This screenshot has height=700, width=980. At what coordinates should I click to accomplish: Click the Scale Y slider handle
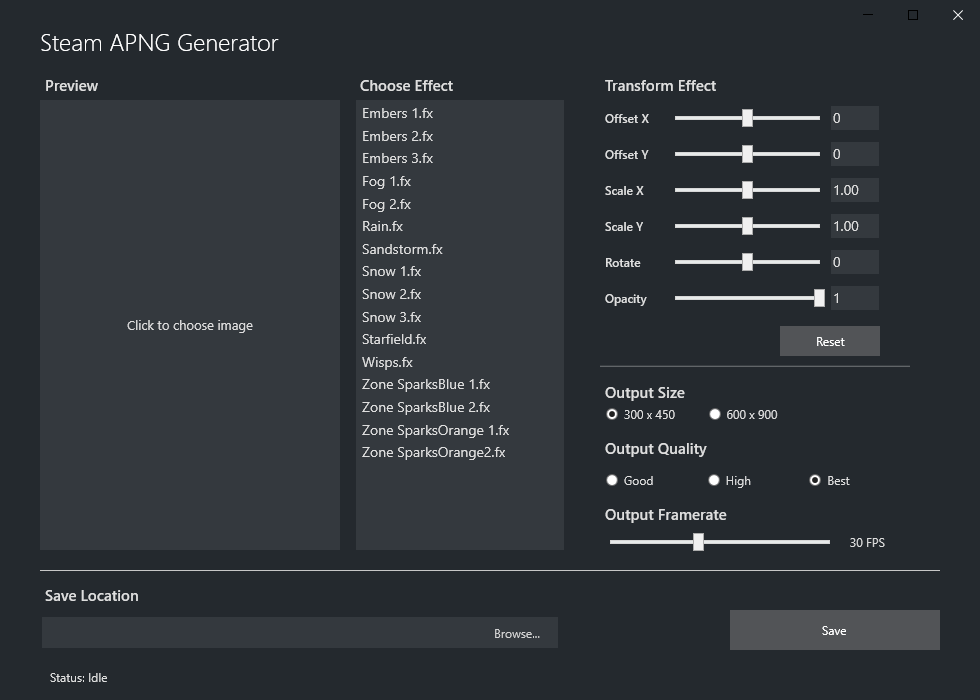pyautogui.click(x=748, y=226)
